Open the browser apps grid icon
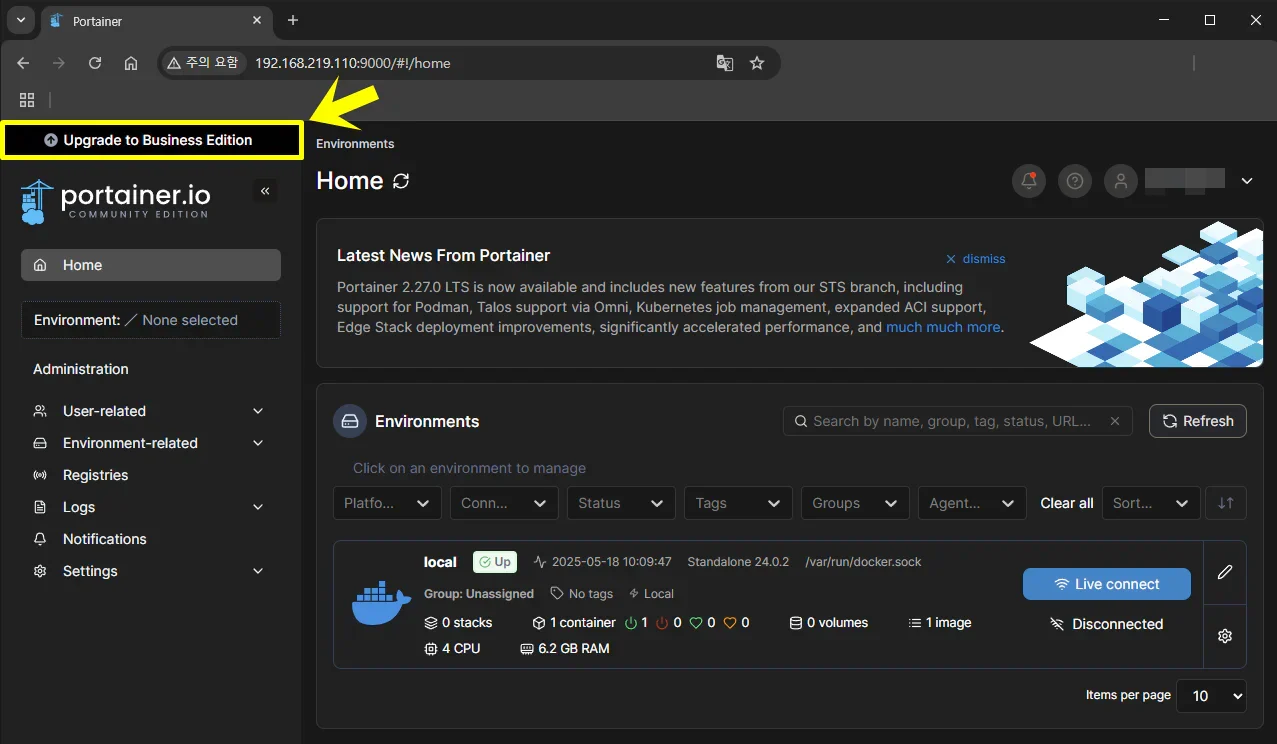The height and width of the screenshot is (744, 1277). (27, 100)
